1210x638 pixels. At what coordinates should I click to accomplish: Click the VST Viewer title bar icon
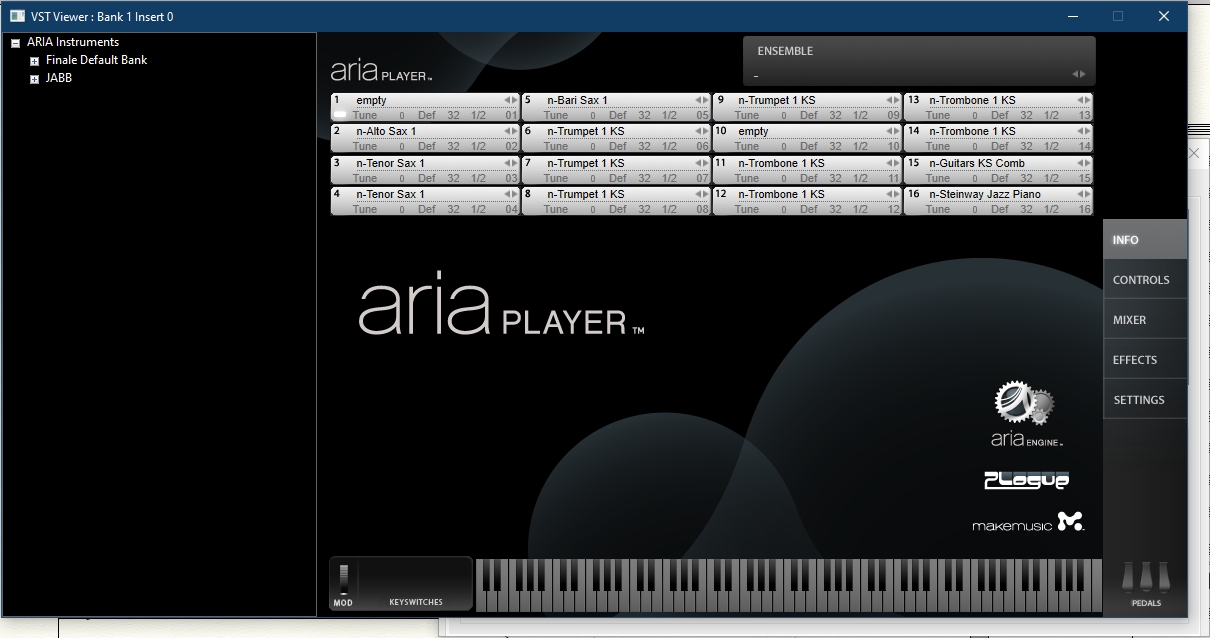pyautogui.click(x=17, y=16)
